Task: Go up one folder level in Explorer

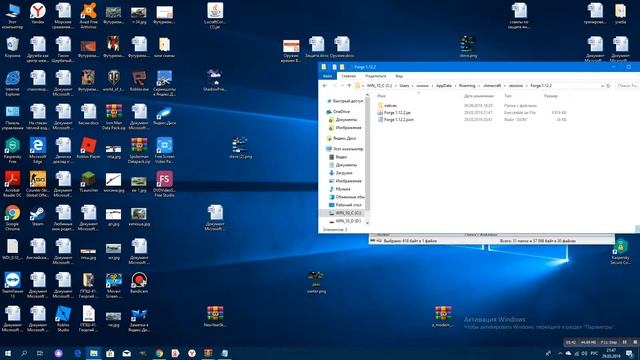Action: click(349, 86)
